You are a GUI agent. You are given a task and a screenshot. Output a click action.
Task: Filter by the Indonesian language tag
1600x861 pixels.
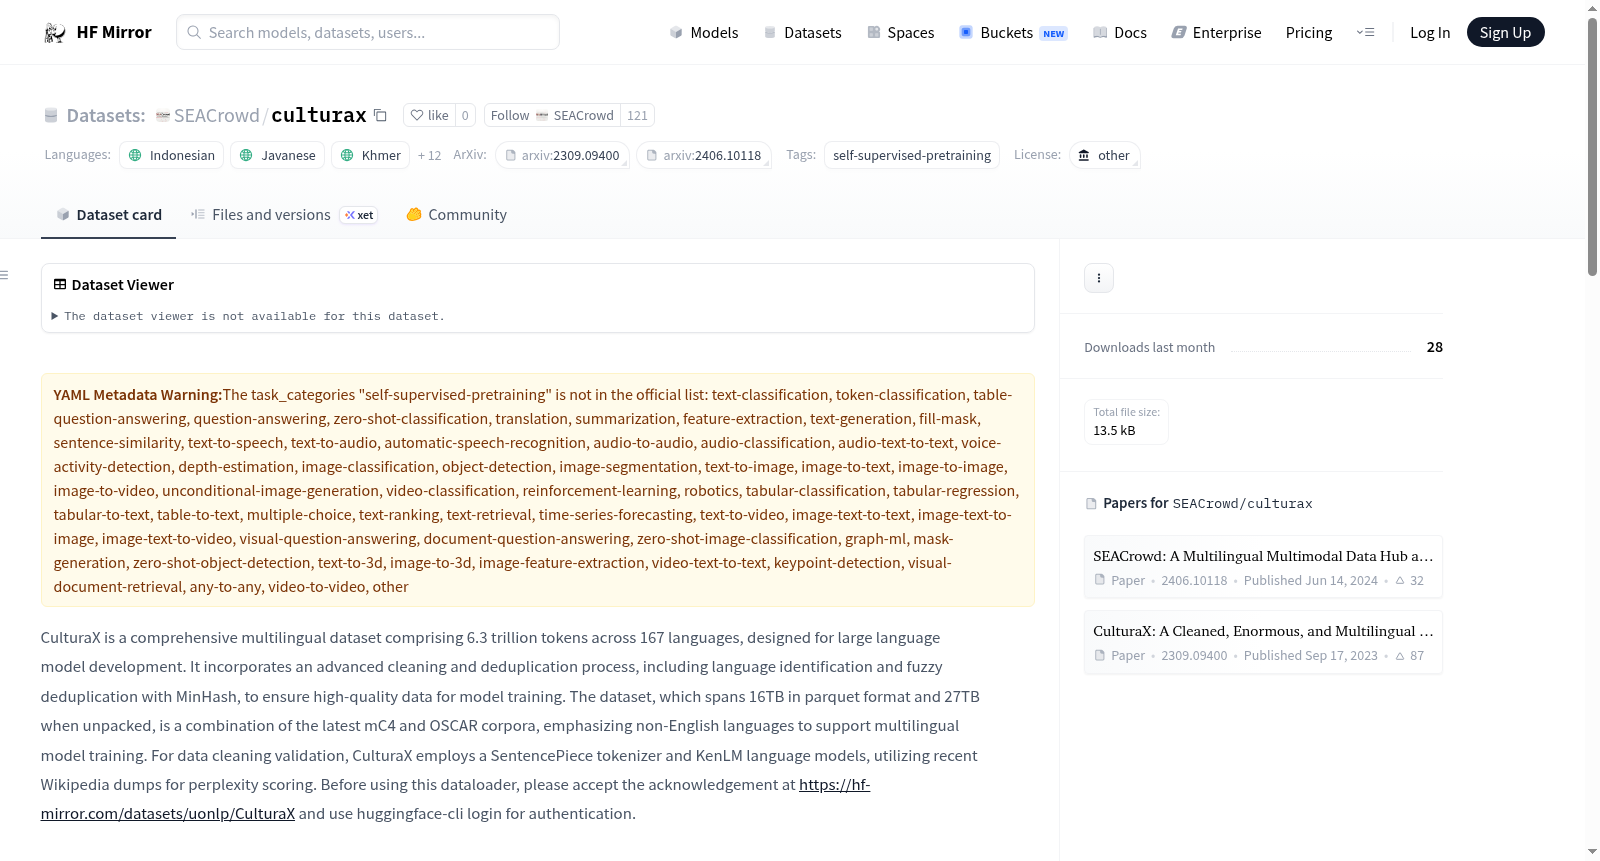click(171, 155)
